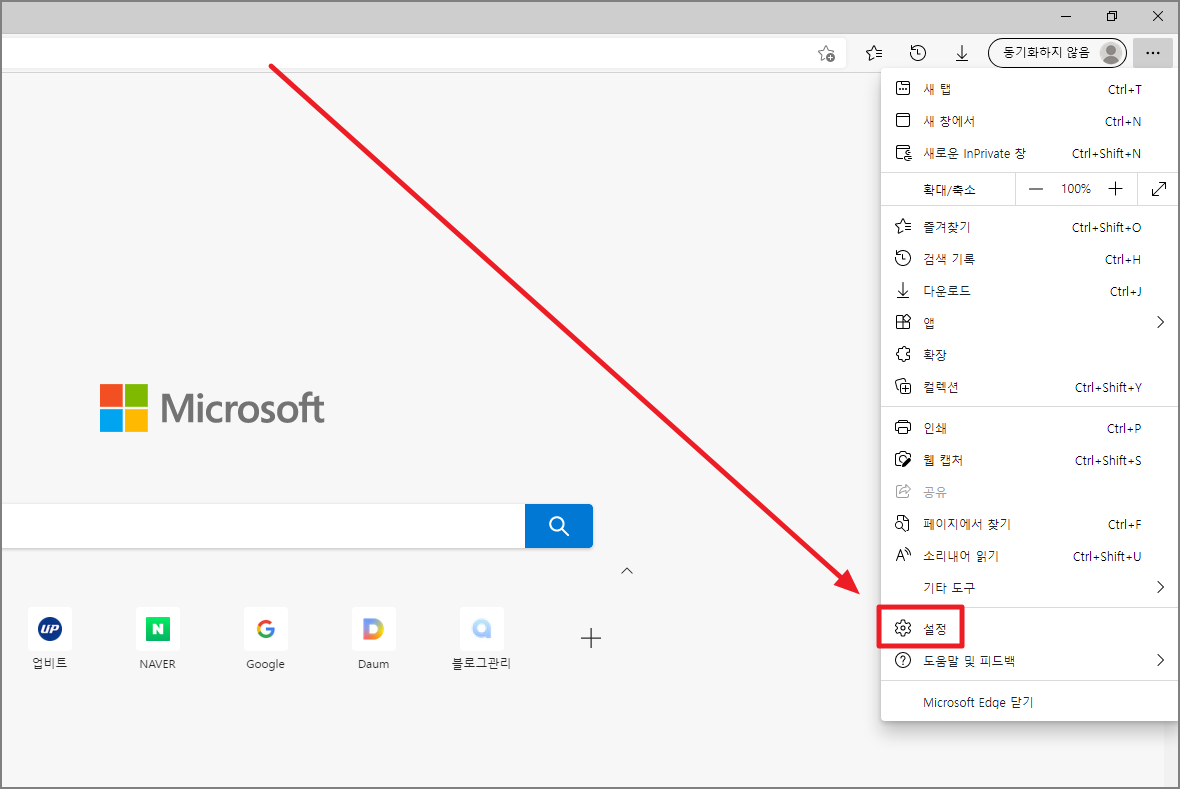This screenshot has width=1180, height=789.
Task: Expand the 기타 도구 submenu
Action: tap(1028, 588)
